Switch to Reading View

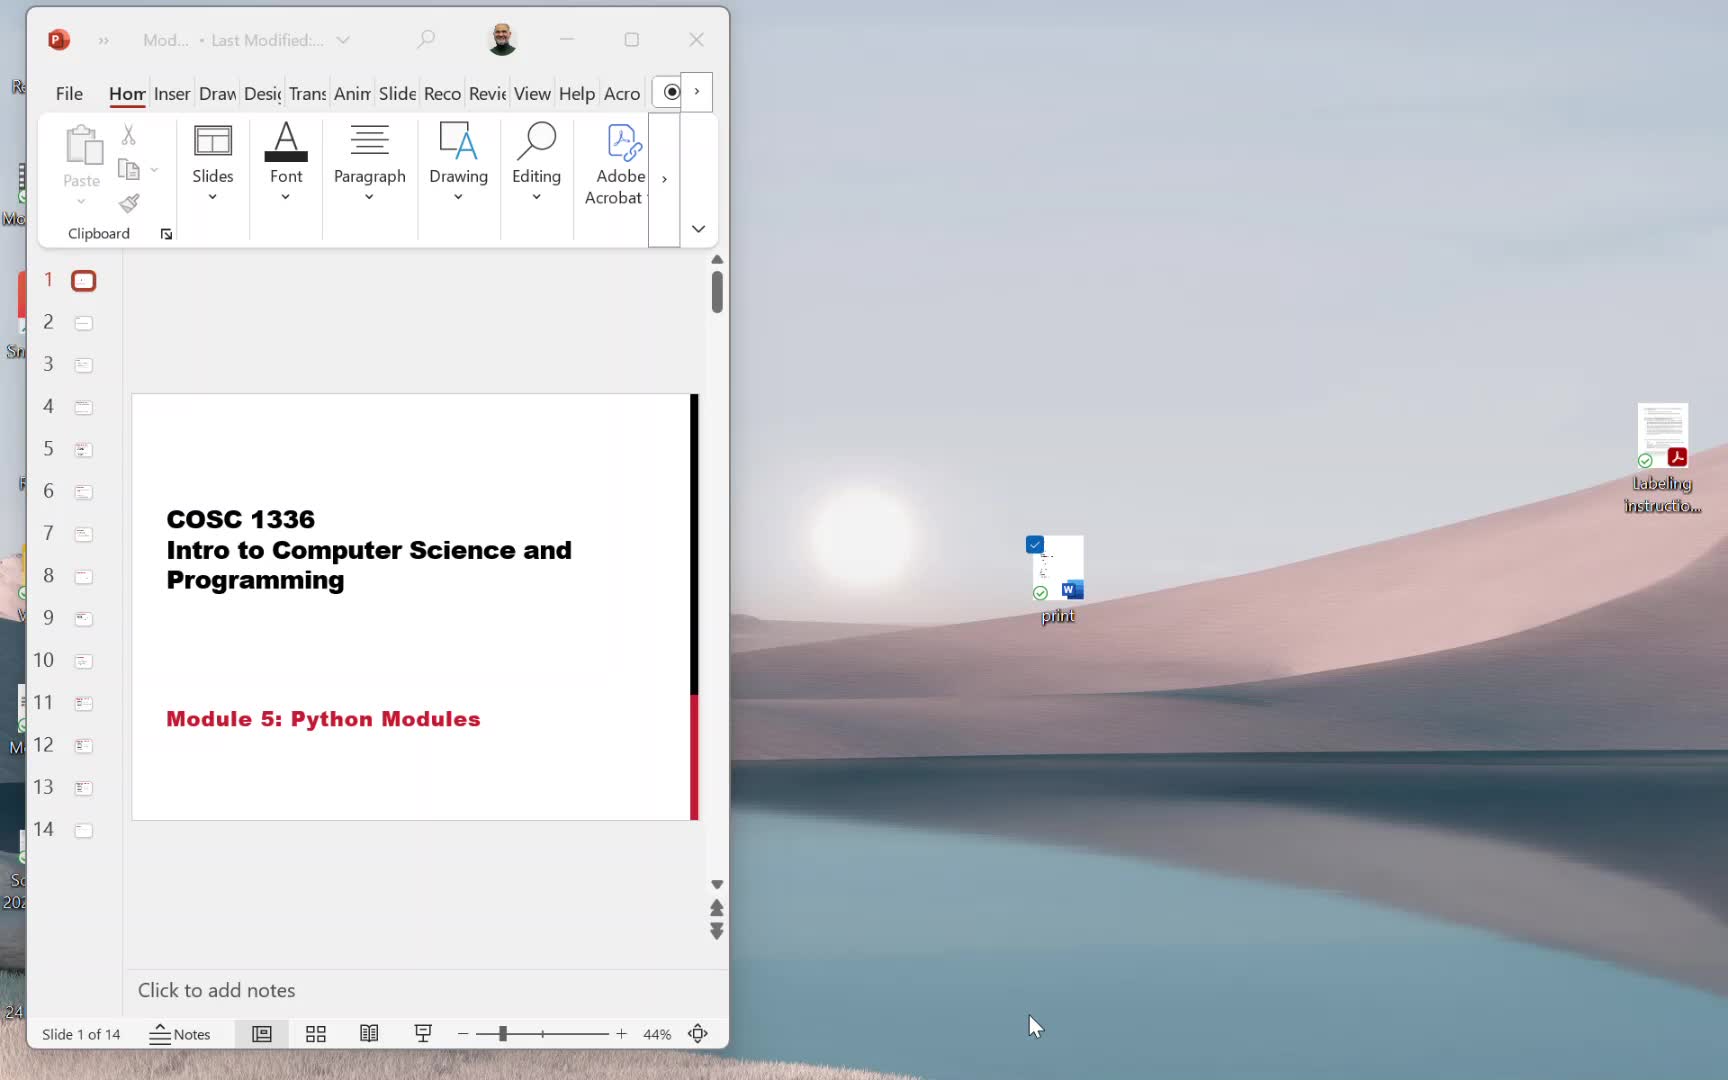[369, 1034]
